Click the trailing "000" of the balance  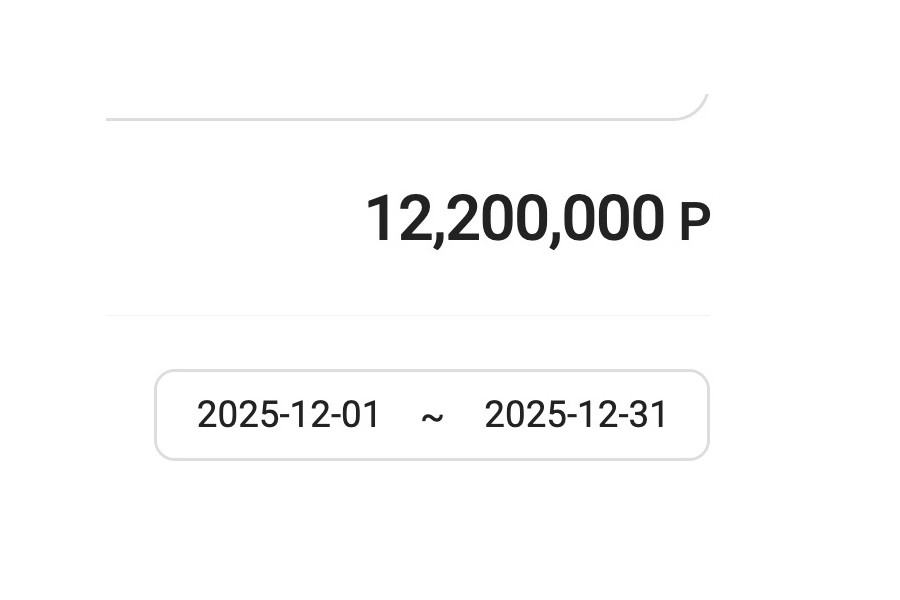tap(614, 220)
